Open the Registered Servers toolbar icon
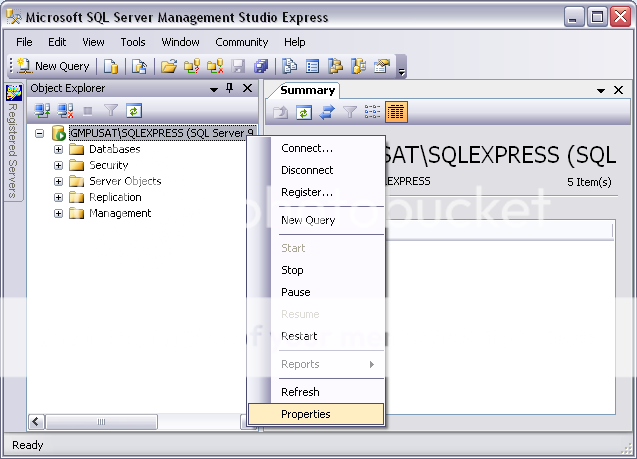Viewport: 637px width, 459px height. pyautogui.click(x=289, y=66)
